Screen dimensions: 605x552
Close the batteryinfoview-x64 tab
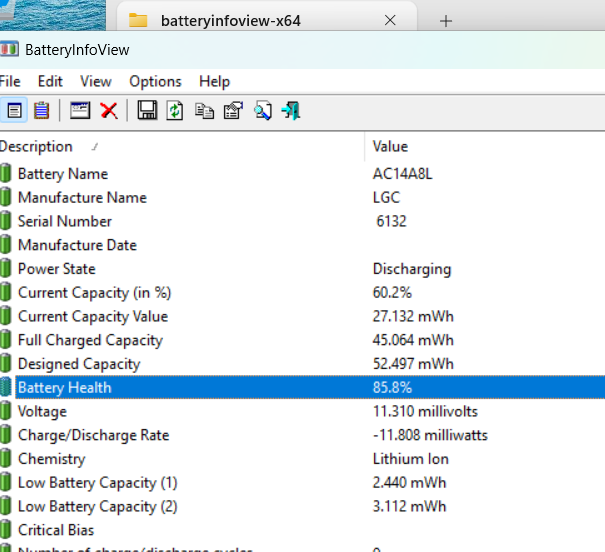click(390, 20)
